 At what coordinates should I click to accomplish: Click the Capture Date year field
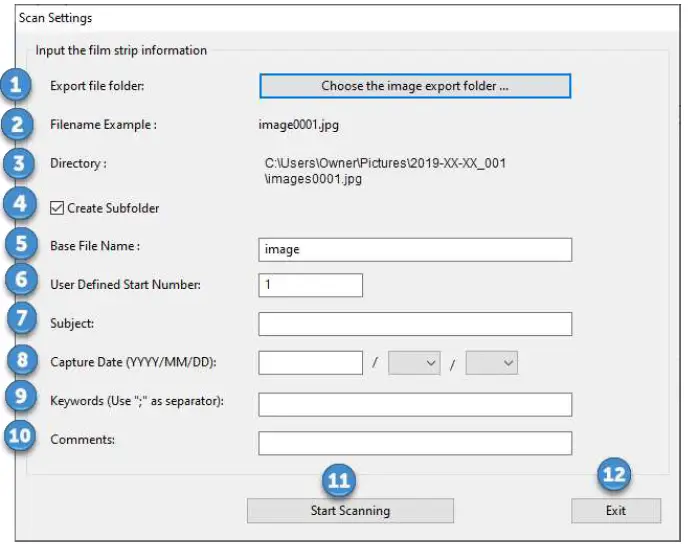point(310,363)
